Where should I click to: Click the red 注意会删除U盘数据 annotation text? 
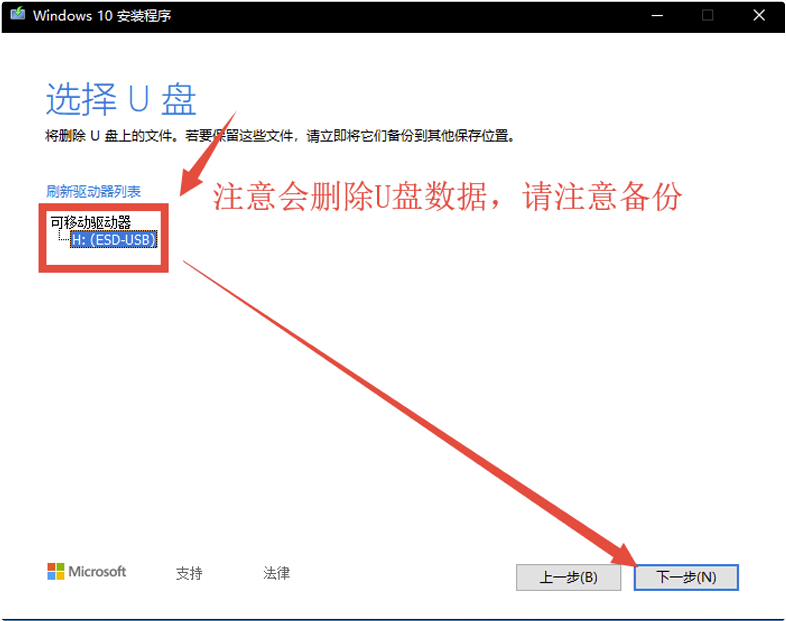(448, 197)
